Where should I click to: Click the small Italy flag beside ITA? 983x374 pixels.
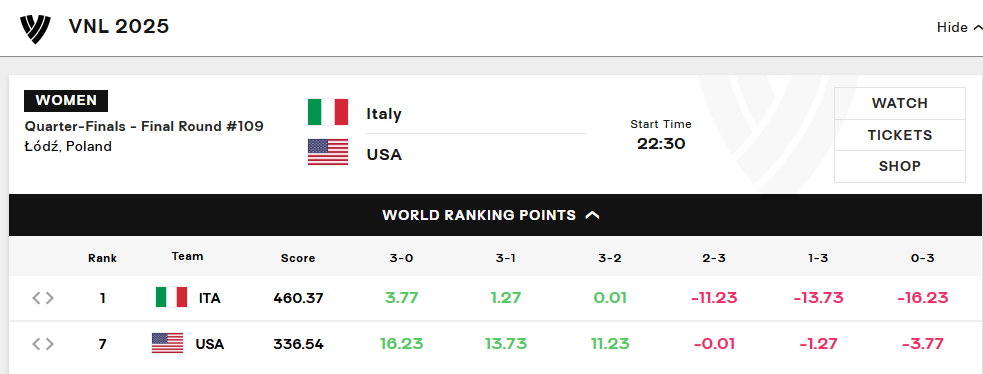pyautogui.click(x=171, y=298)
